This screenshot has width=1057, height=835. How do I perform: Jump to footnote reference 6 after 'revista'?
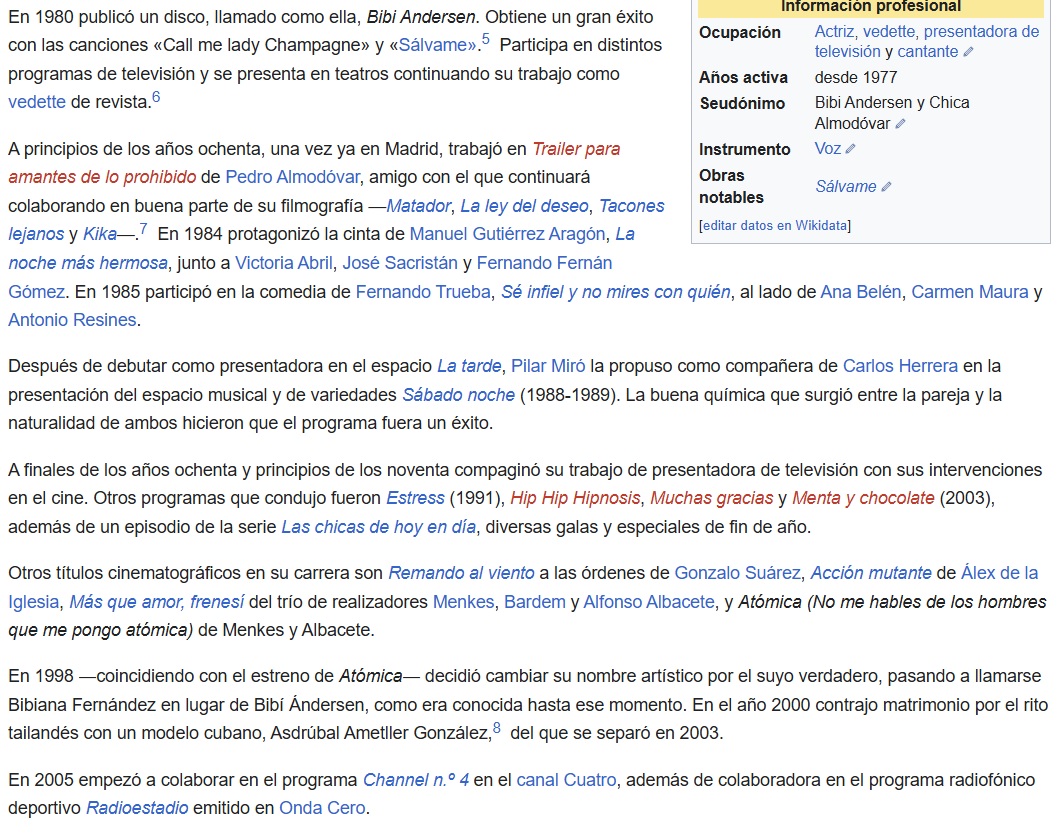156,97
